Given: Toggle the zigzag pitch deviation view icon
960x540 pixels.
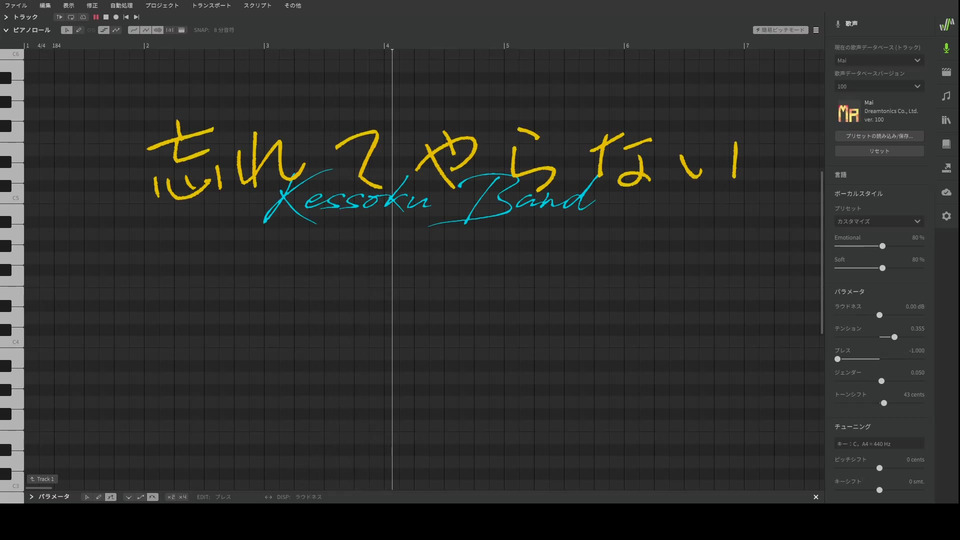Looking at the screenshot, I should 145,30.
